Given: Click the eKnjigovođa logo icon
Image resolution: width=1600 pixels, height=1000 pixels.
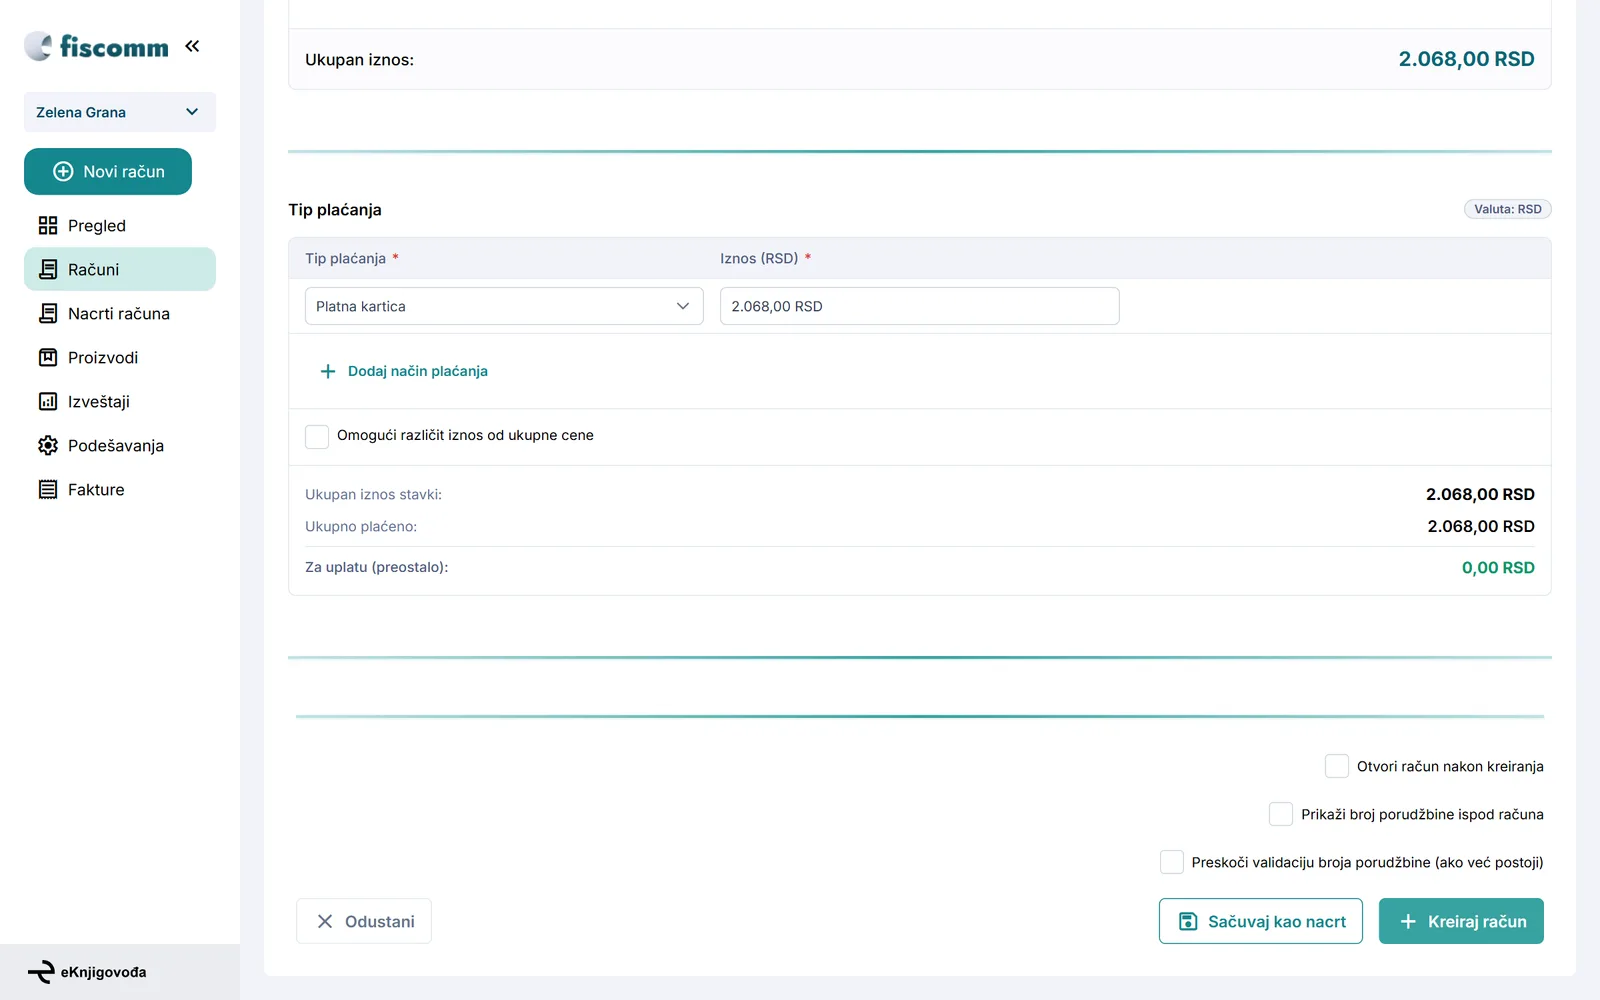Looking at the screenshot, I should [x=41, y=972].
